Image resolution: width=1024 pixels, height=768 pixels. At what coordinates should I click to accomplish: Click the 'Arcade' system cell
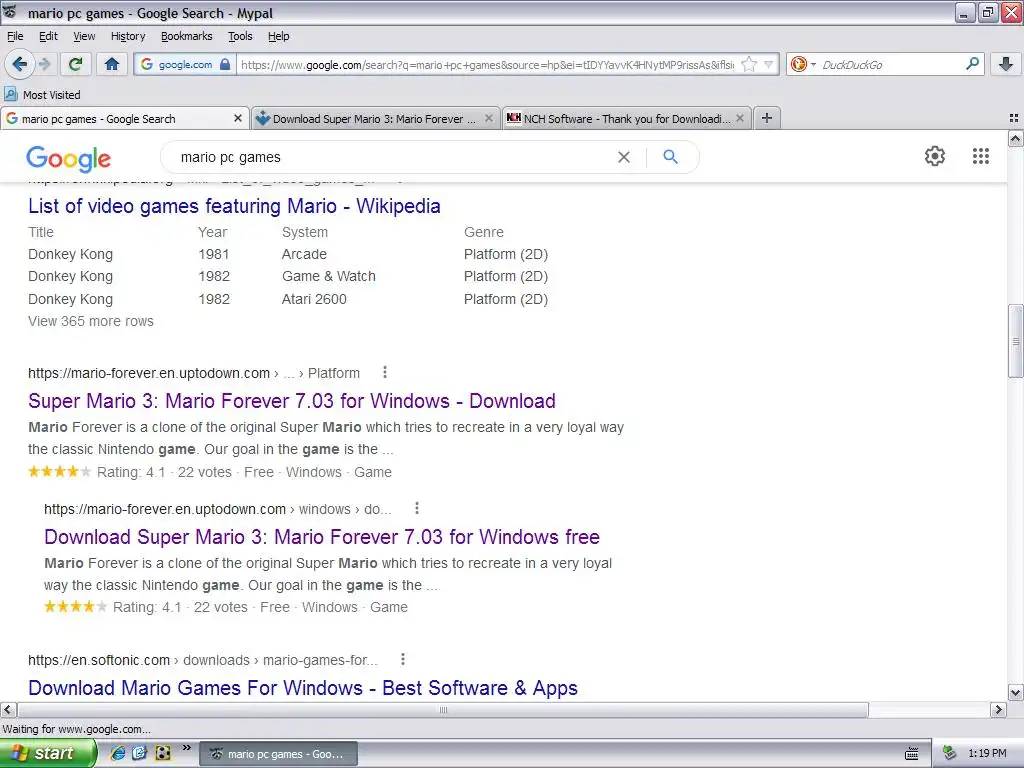[304, 254]
